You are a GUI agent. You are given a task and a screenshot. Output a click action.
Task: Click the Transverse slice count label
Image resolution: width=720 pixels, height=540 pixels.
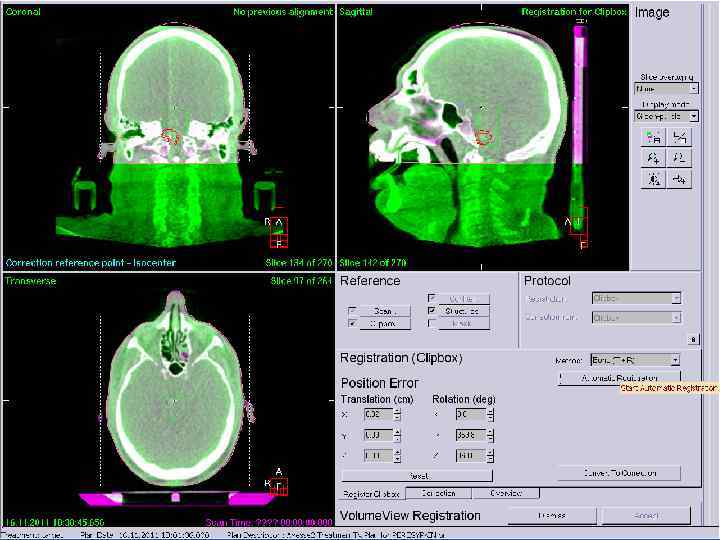(301, 281)
